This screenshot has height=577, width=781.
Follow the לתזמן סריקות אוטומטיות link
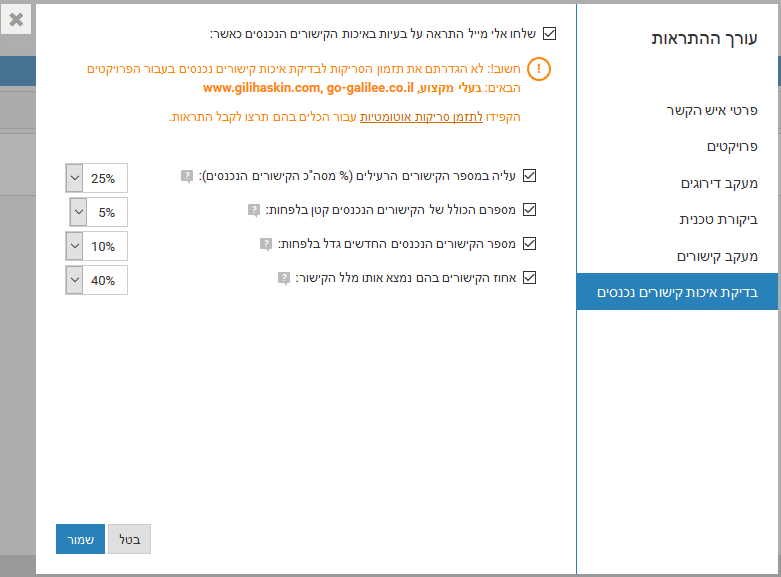pos(421,117)
